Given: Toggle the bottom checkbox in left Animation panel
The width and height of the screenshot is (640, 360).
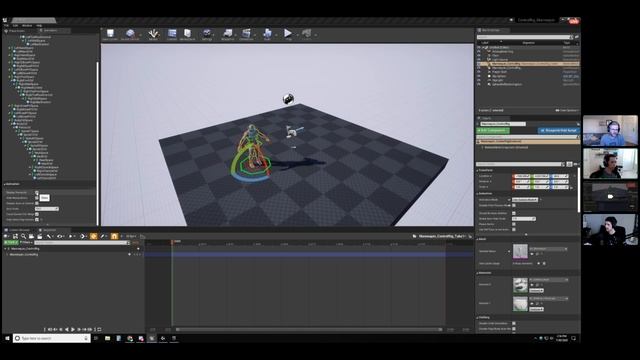Looking at the screenshot, I should tap(37, 220).
